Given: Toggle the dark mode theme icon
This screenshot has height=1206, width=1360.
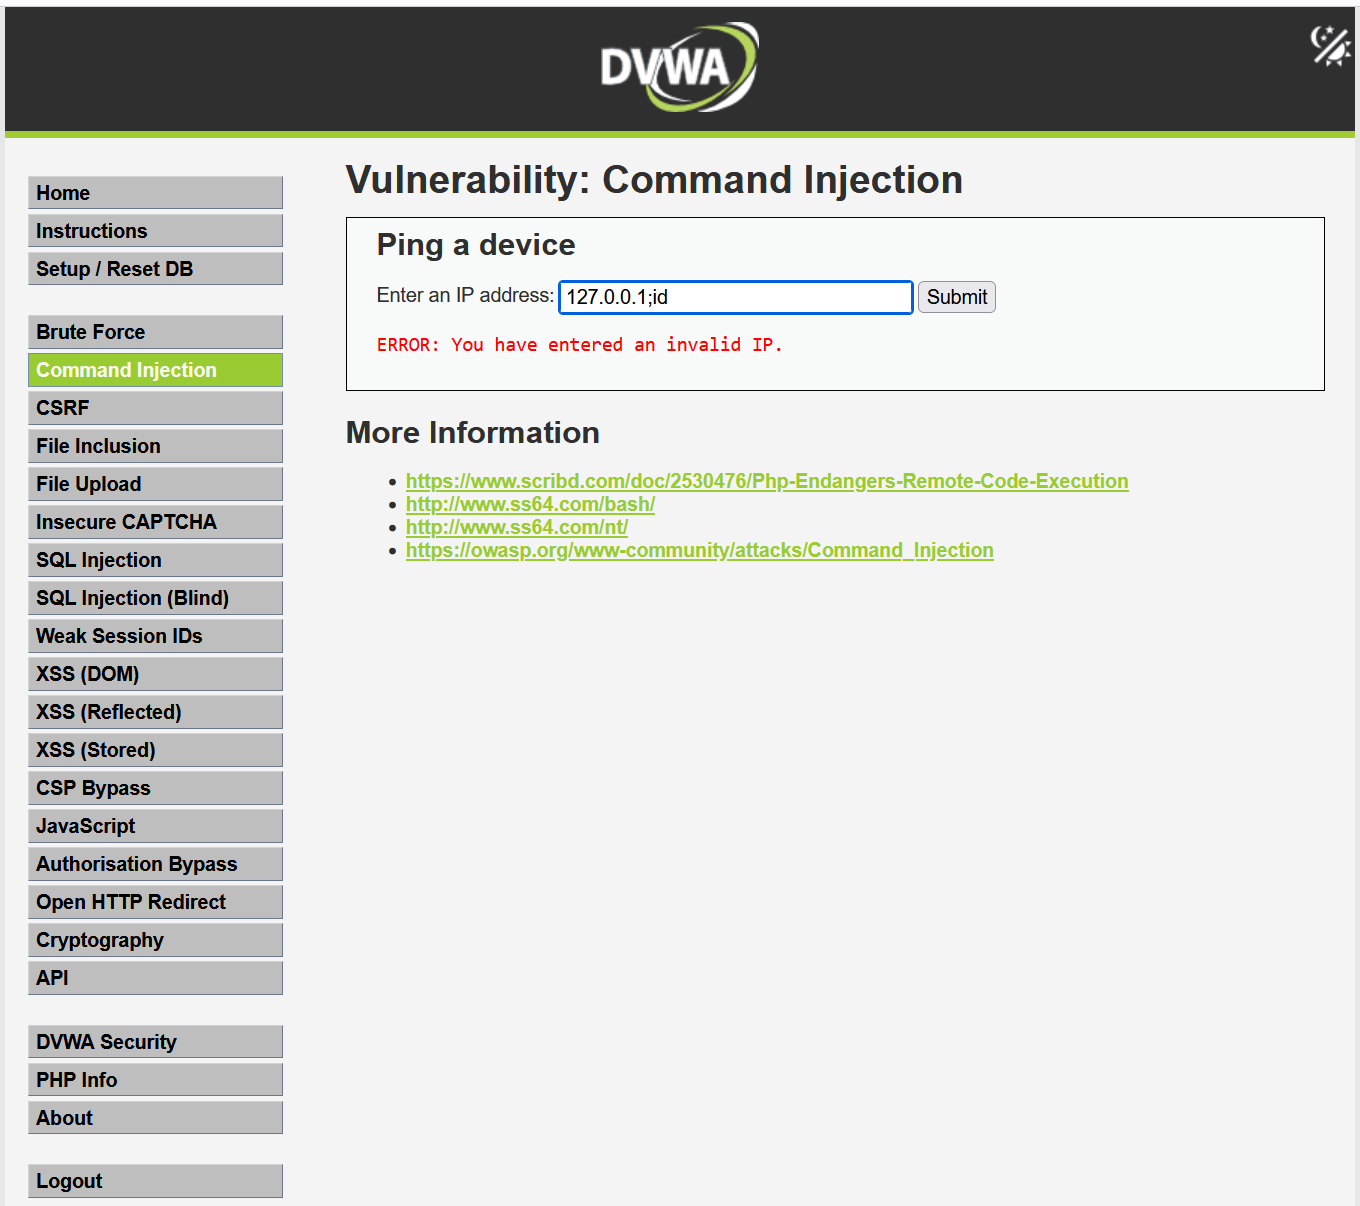Looking at the screenshot, I should pos(1330,46).
